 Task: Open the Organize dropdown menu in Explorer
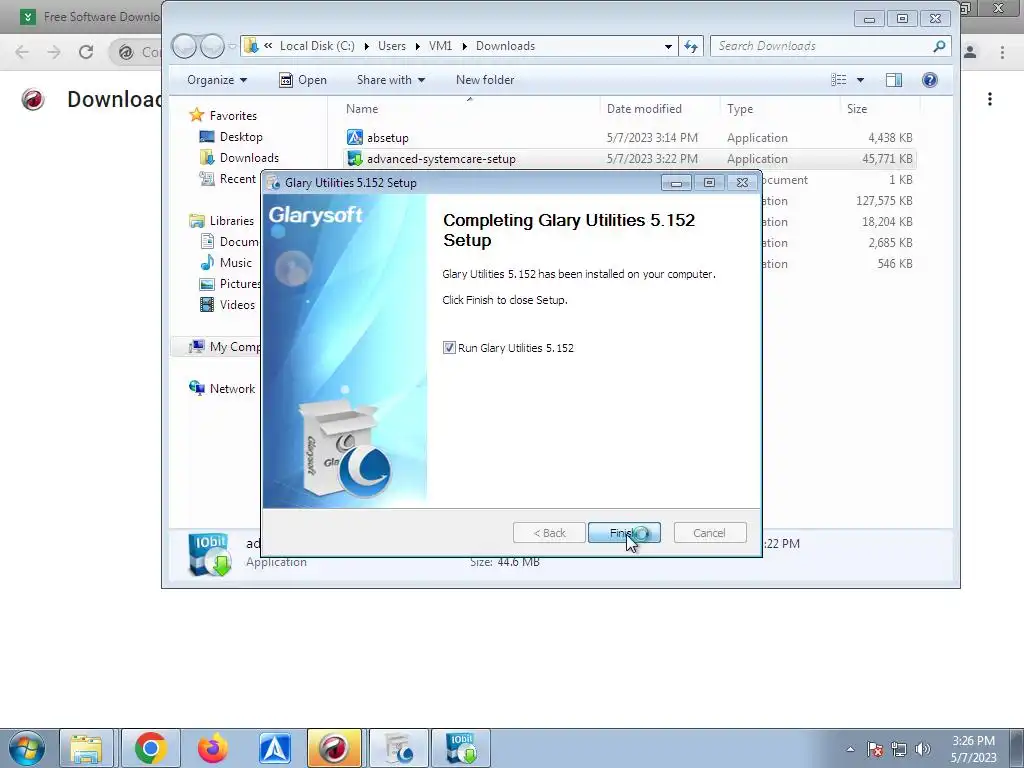(x=217, y=80)
